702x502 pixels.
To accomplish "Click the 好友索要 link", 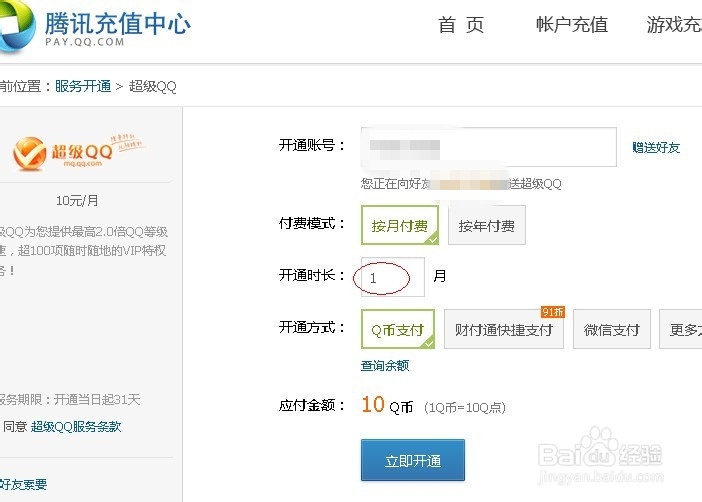I will (23, 484).
